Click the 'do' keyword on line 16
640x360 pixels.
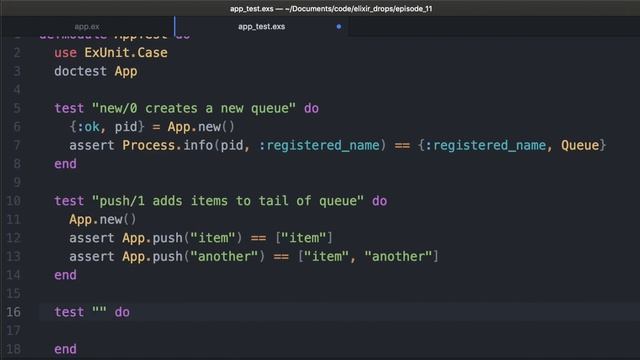(122, 312)
